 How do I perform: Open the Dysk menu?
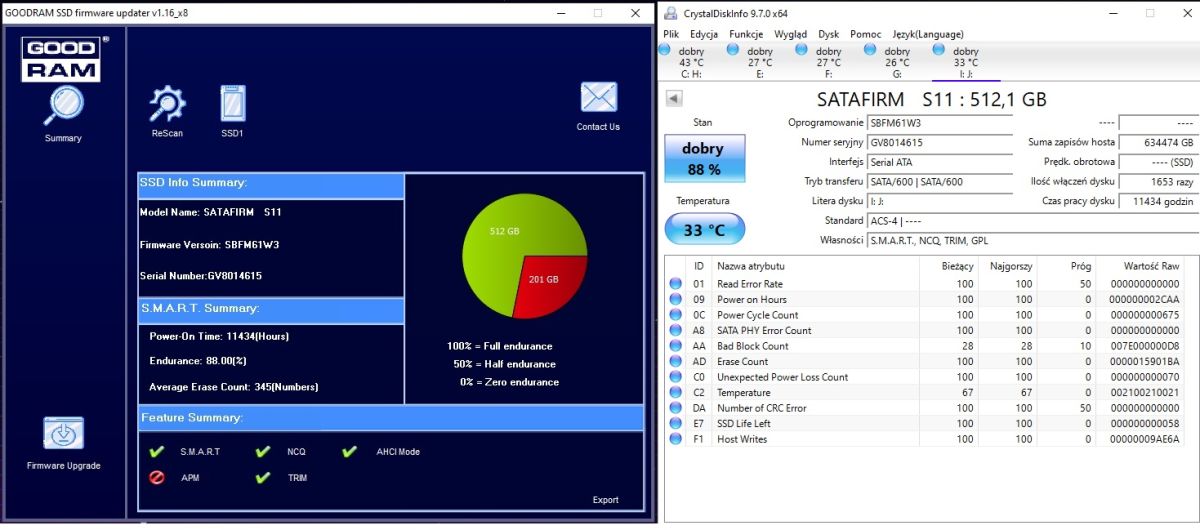[x=829, y=34]
